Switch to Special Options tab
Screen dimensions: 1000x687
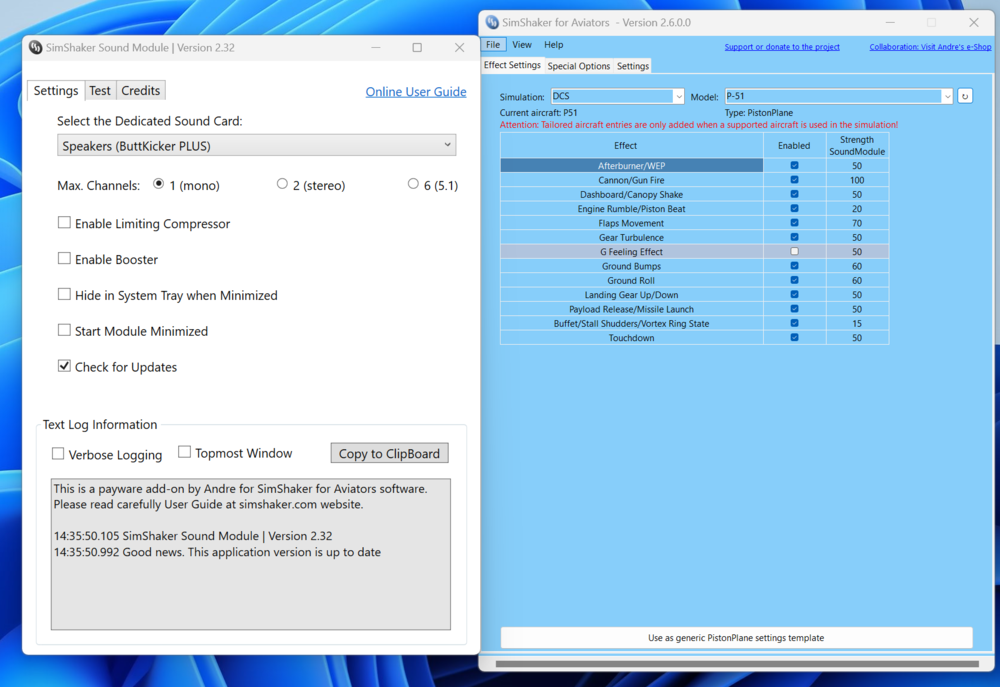pos(578,66)
